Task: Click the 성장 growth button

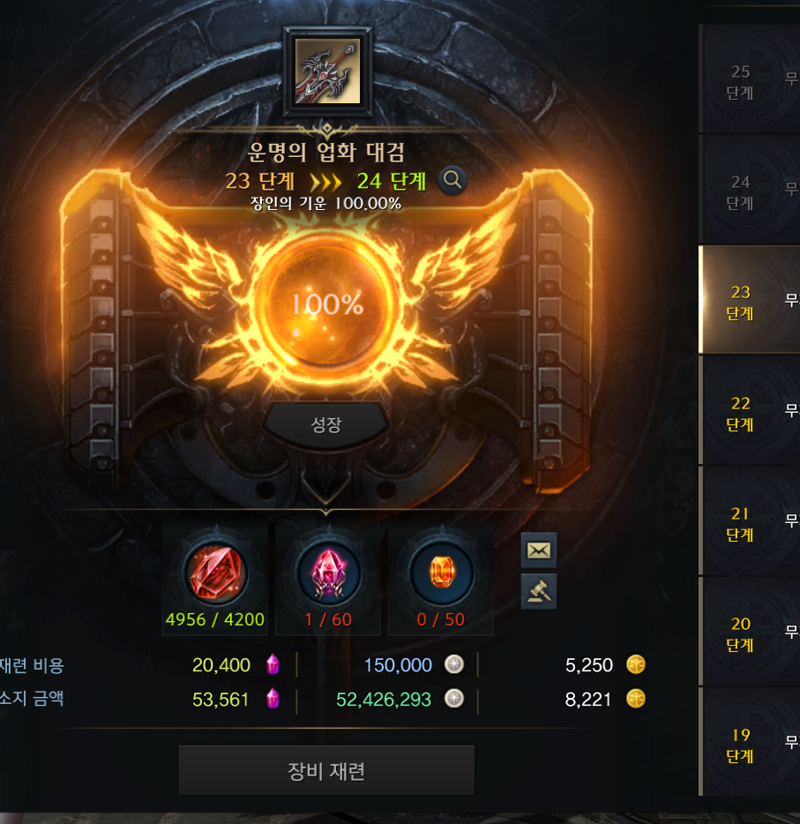Action: 326,425
